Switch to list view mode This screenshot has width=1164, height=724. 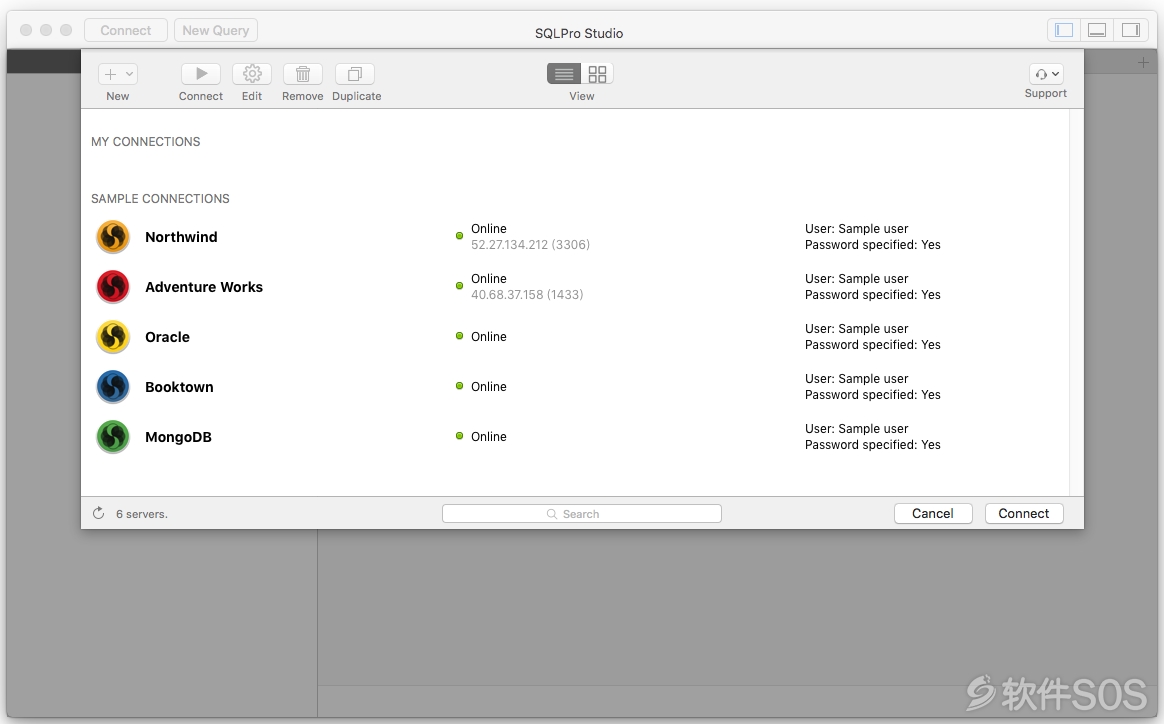(564, 74)
